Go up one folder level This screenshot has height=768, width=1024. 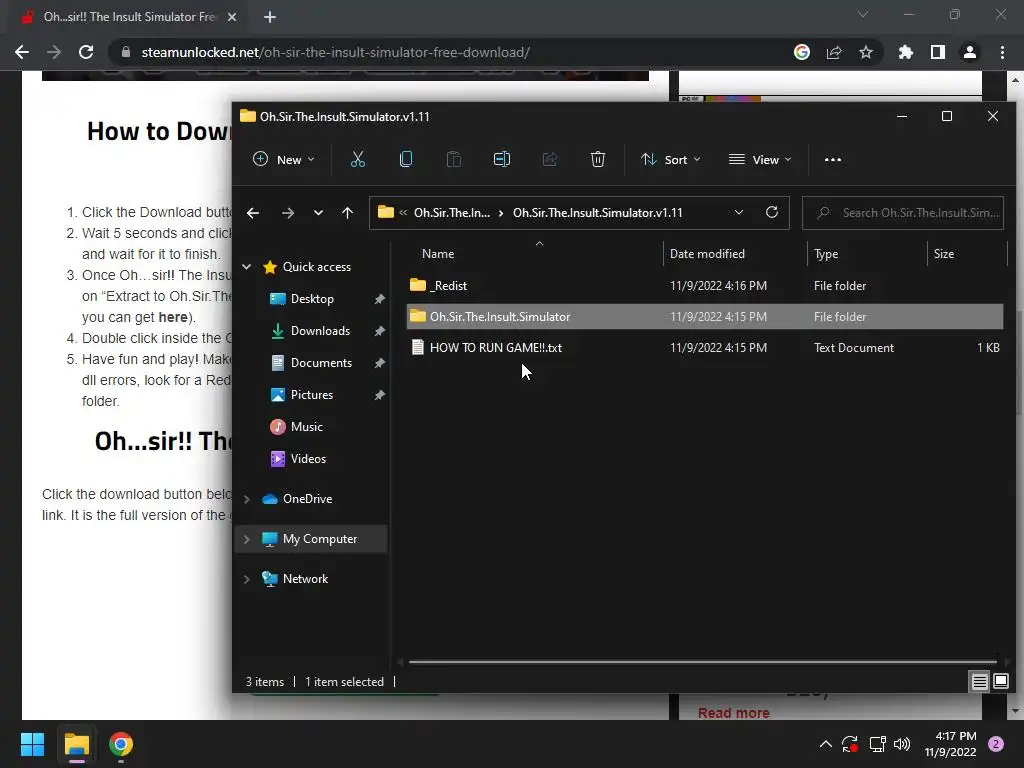347,213
